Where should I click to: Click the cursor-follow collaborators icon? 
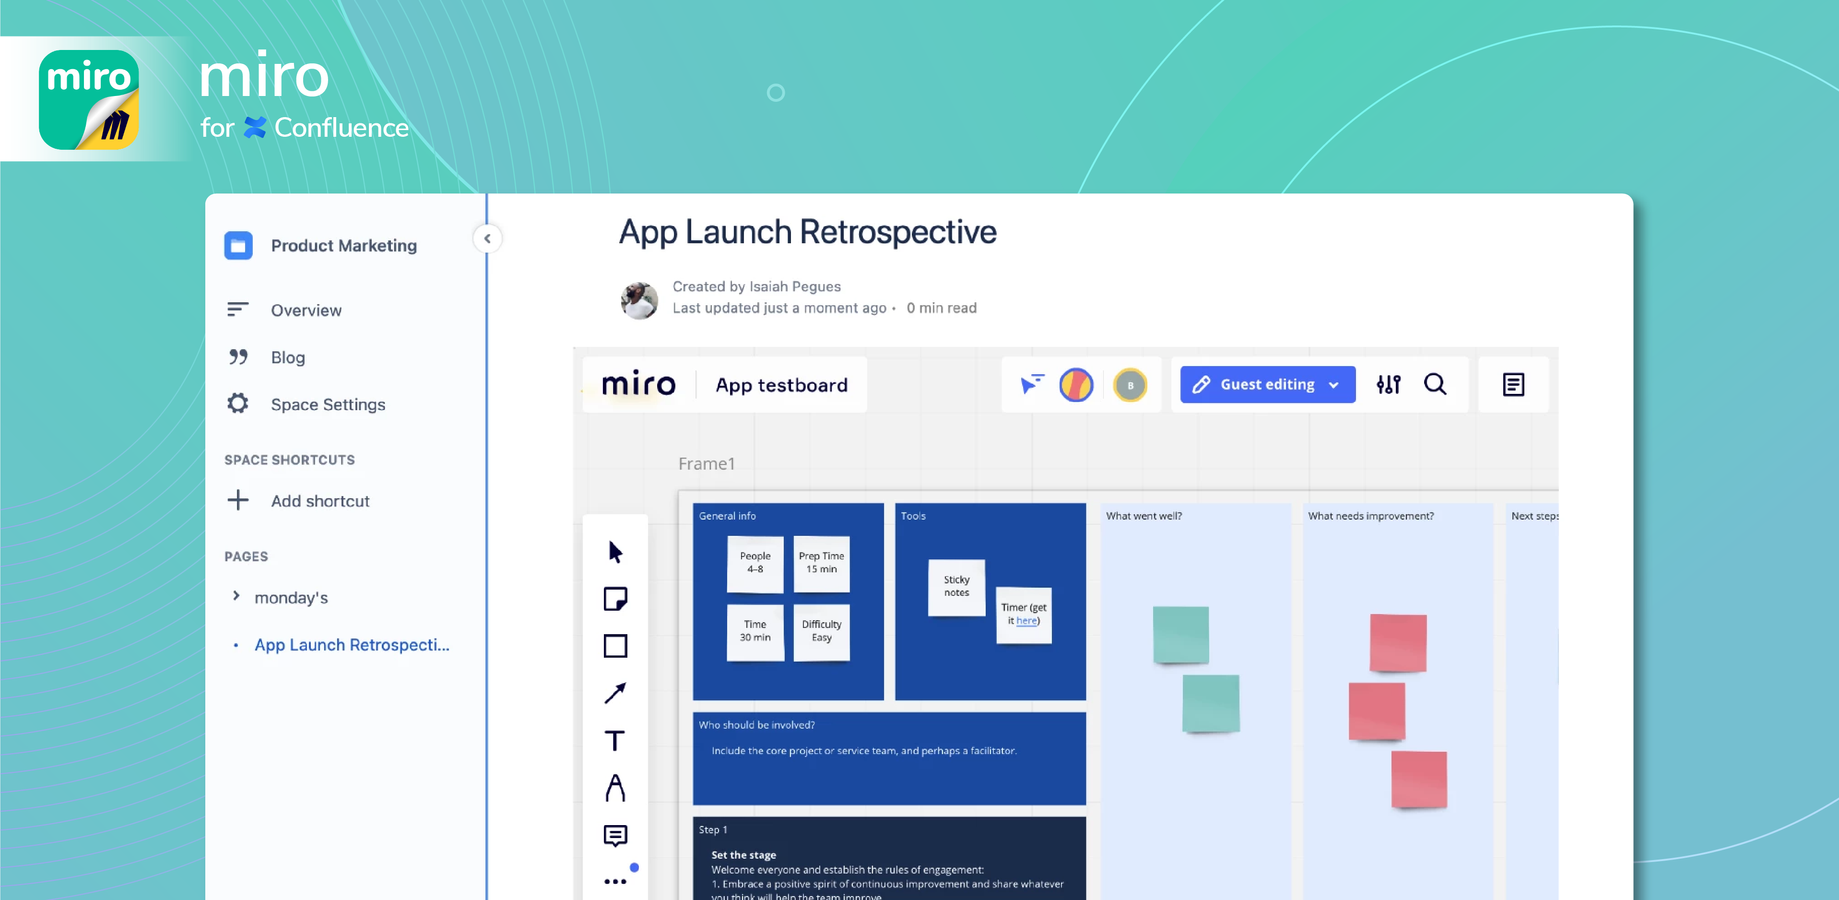tap(1032, 384)
